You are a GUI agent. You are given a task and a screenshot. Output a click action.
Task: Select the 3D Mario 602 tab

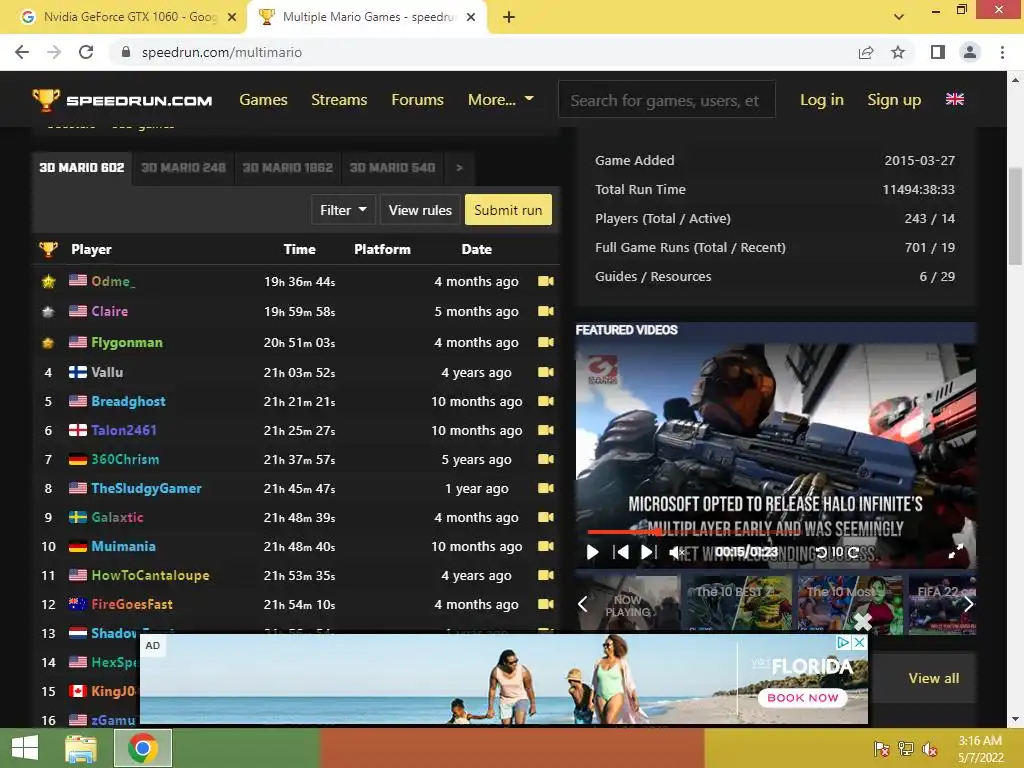(x=82, y=168)
